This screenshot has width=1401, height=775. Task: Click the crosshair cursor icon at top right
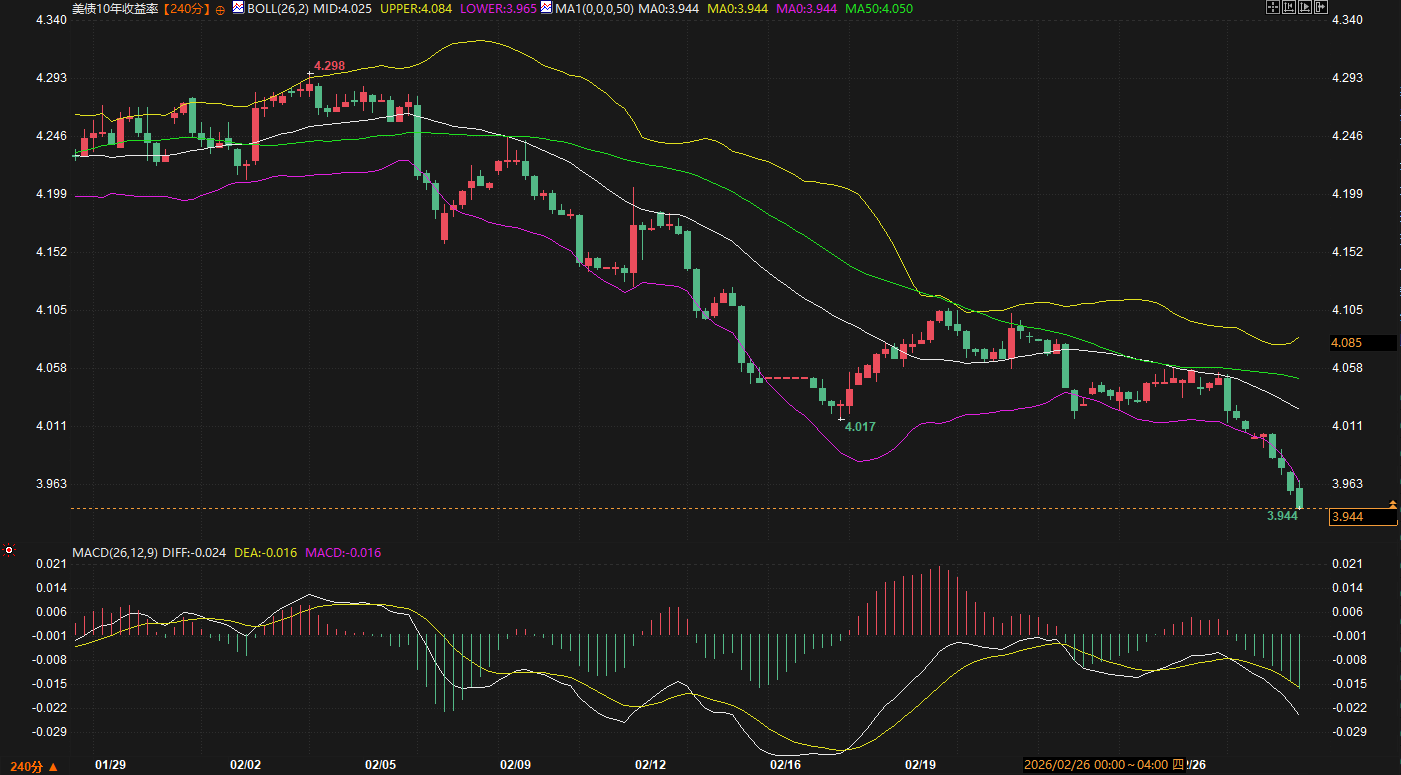[x=1273, y=7]
